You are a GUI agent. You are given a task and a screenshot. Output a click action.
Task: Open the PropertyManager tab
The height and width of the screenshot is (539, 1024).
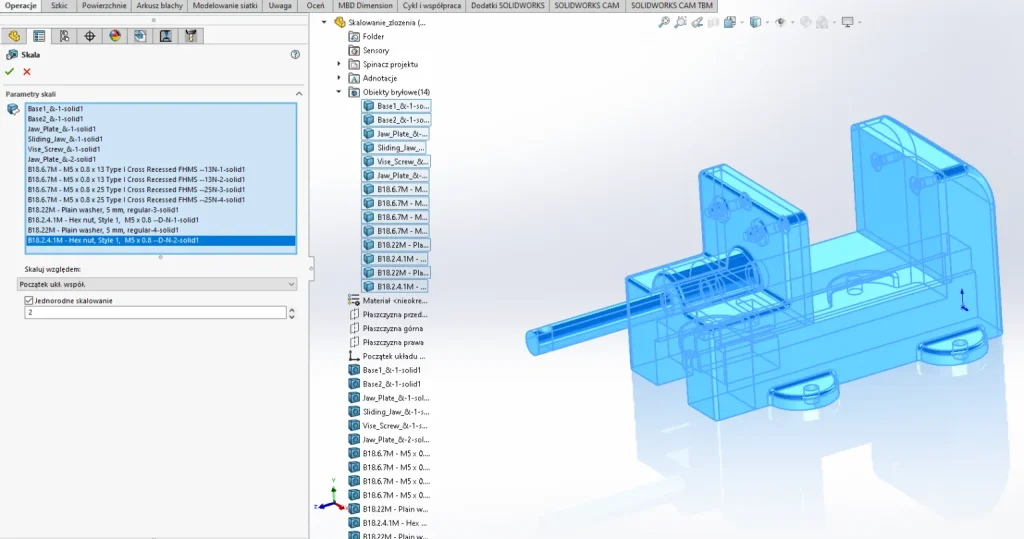[x=39, y=36]
